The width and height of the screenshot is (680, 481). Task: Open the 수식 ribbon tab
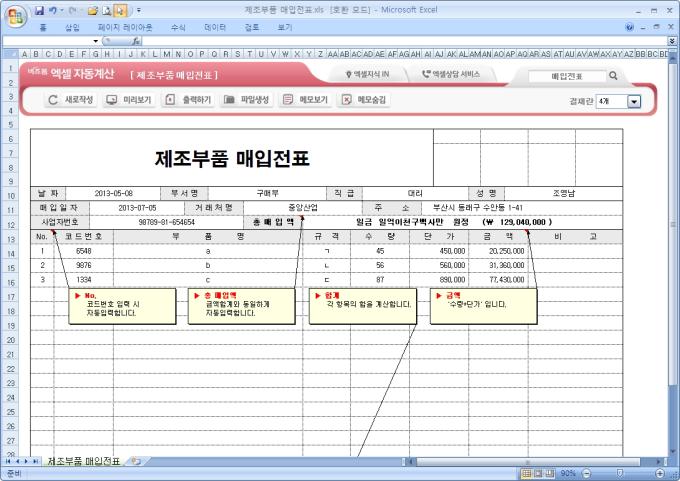point(178,28)
